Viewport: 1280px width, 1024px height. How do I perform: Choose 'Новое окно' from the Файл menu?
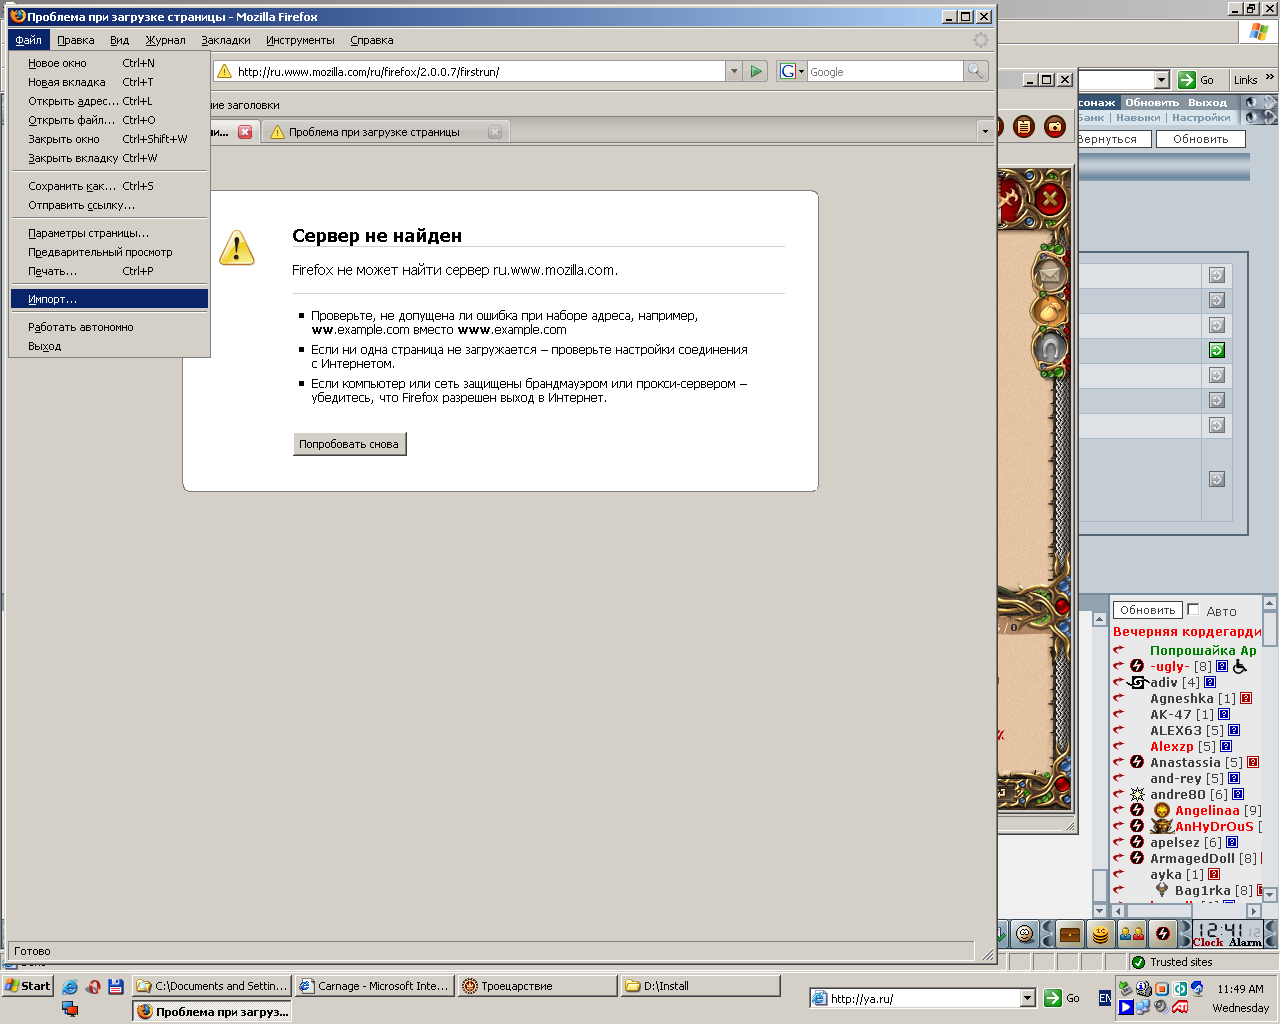coord(109,63)
